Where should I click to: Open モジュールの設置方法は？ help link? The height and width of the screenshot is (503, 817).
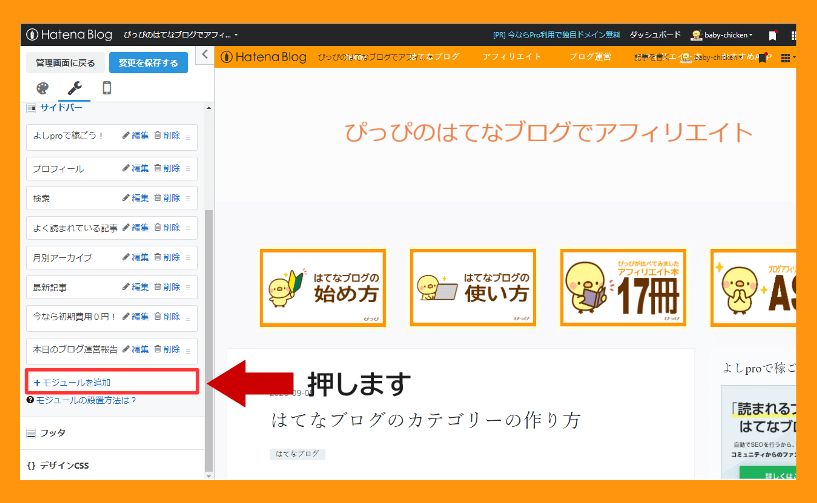click(x=81, y=400)
